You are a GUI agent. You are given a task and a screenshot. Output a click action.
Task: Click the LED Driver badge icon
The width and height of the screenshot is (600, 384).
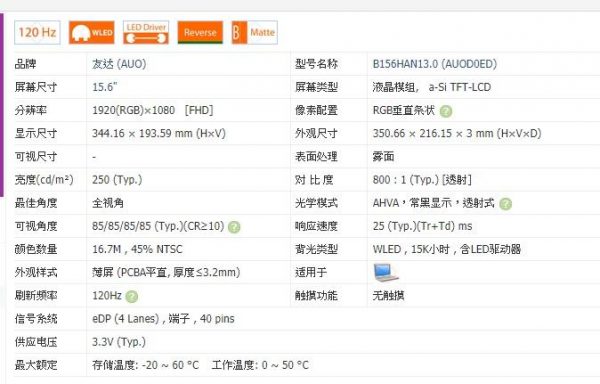click(146, 33)
